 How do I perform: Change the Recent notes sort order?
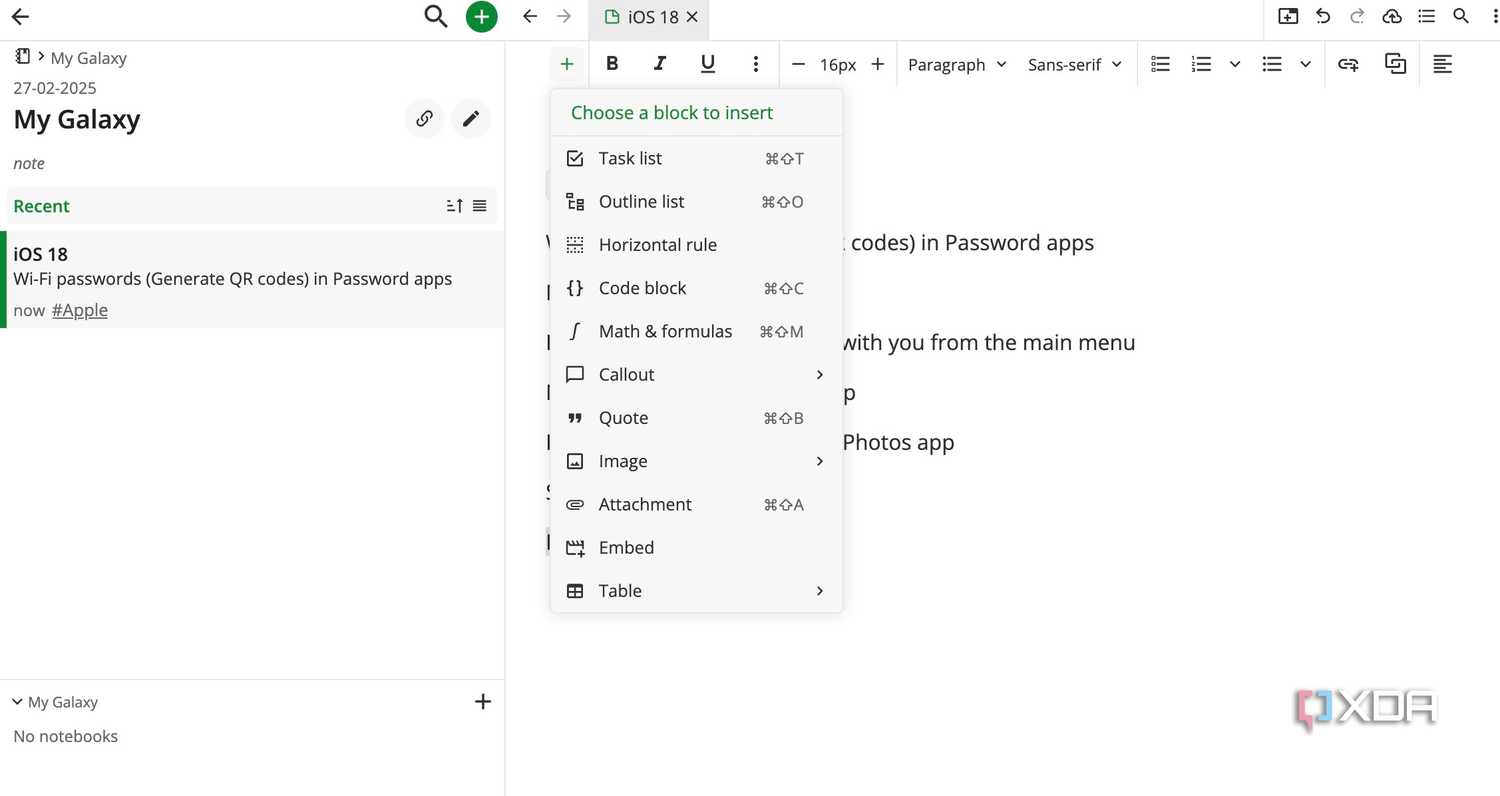(455, 206)
